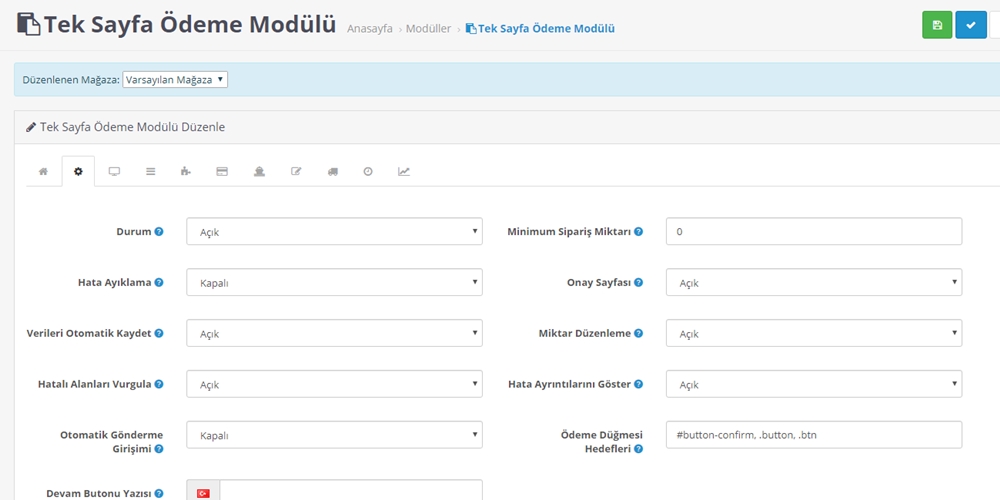1000x500 pixels.
Task: Open the puzzle piece modules tab
Action: click(186, 172)
